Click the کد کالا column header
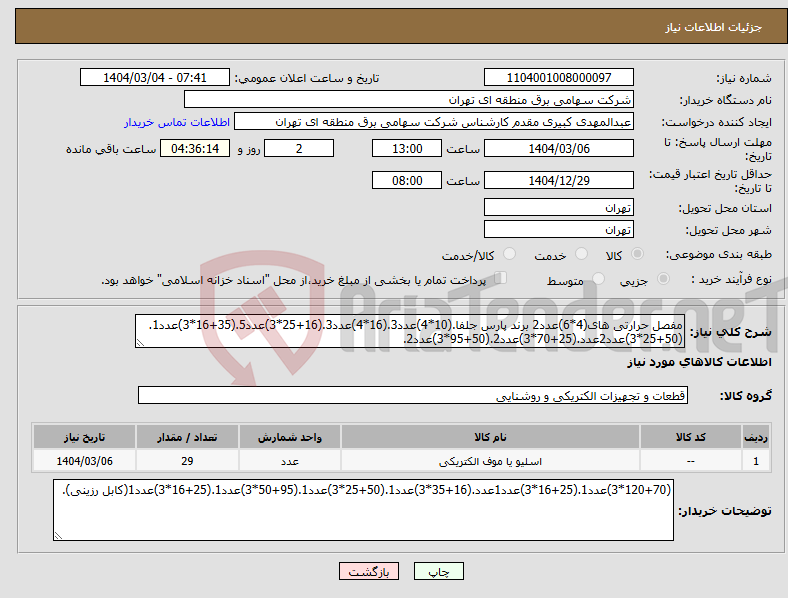The height and width of the screenshot is (598, 788). (691, 437)
